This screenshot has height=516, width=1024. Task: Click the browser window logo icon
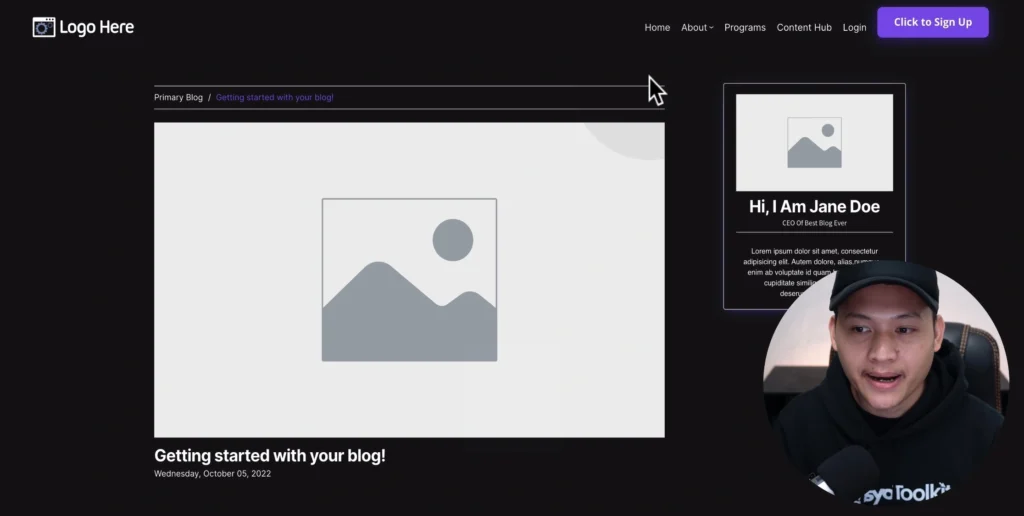click(44, 27)
